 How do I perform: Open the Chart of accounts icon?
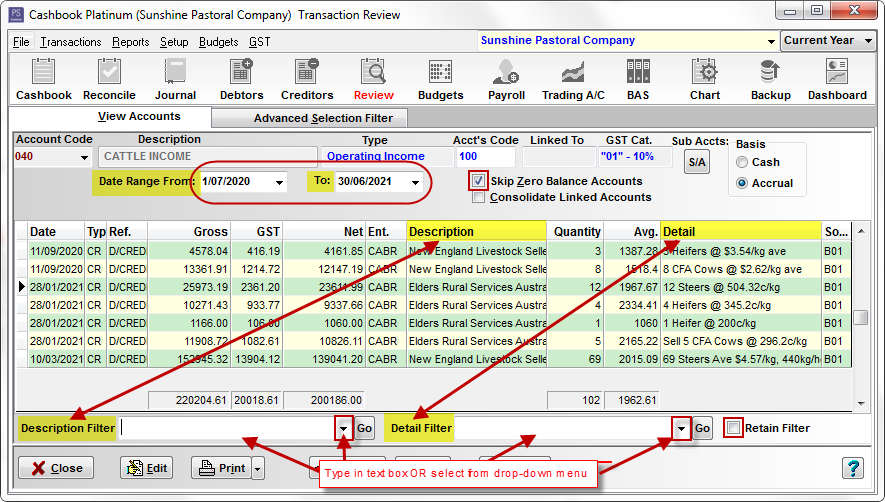(x=704, y=80)
